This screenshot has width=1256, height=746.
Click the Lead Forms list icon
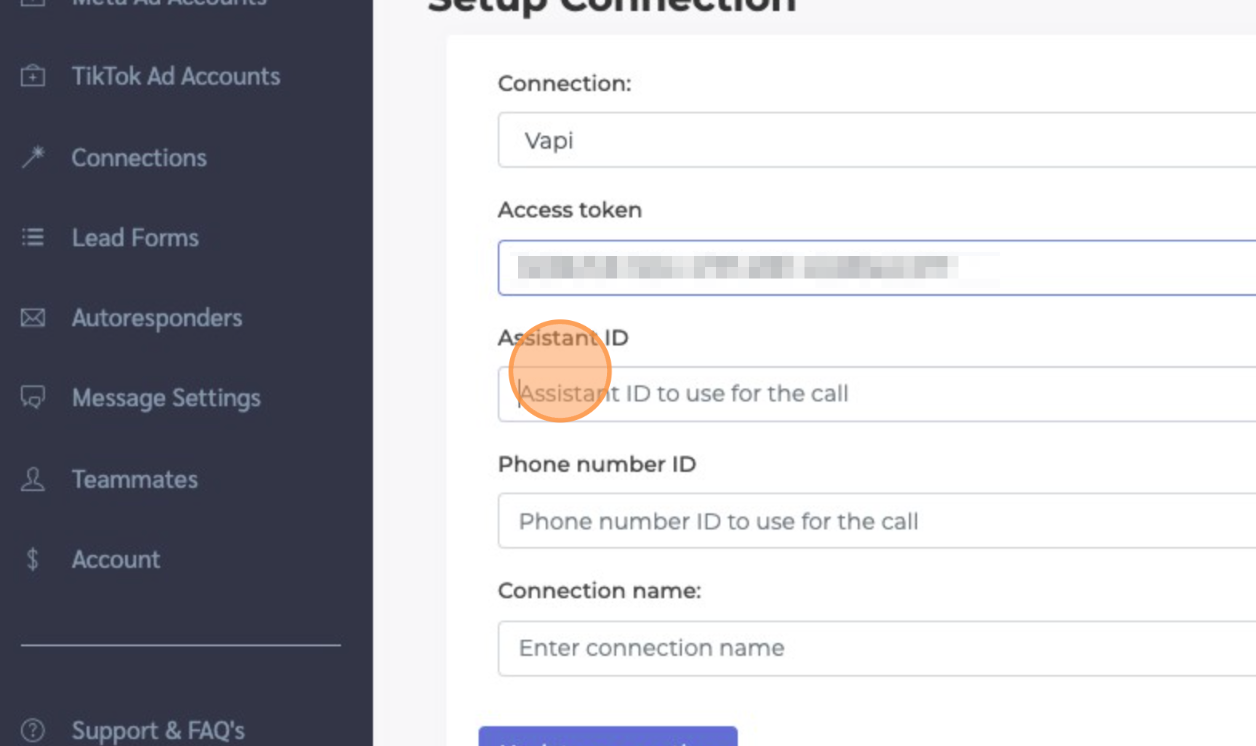[33, 238]
